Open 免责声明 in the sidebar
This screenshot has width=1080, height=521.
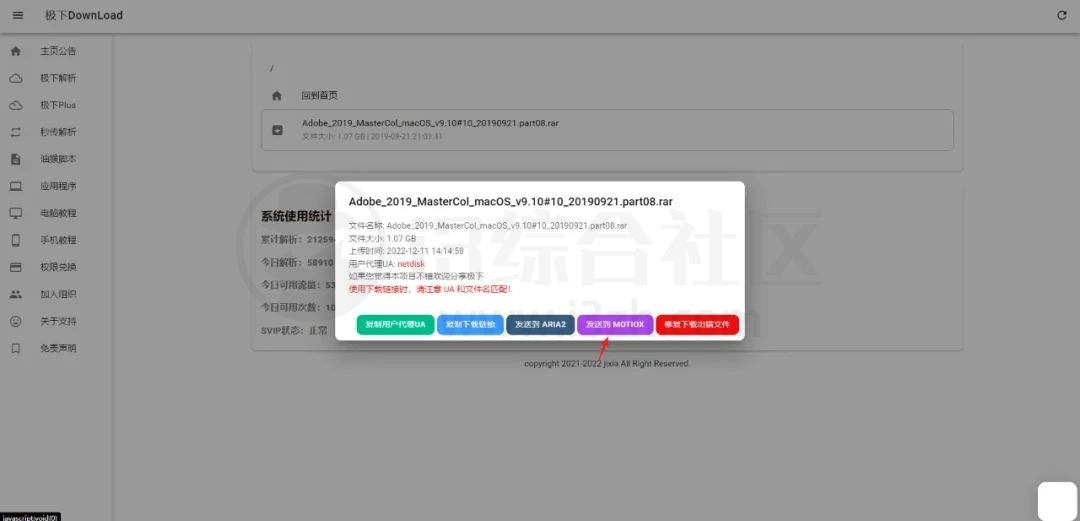point(59,349)
